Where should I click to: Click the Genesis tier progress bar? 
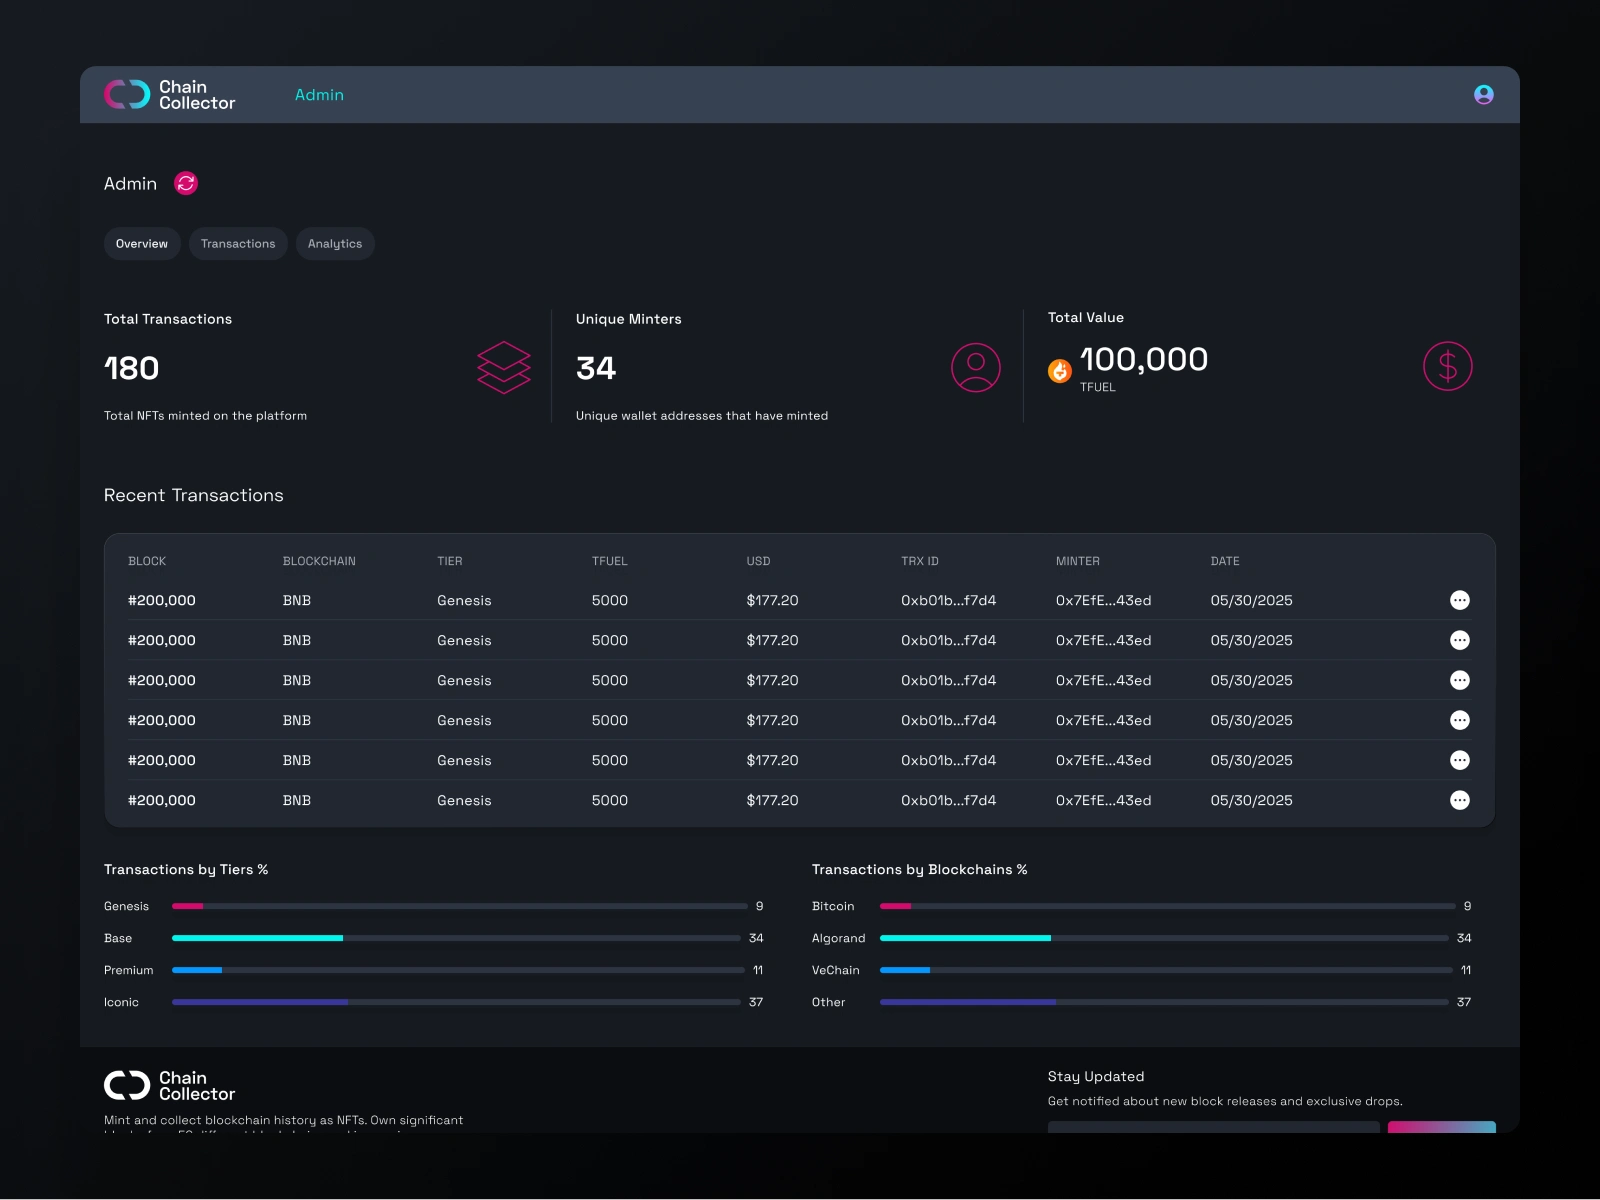[x=460, y=906]
